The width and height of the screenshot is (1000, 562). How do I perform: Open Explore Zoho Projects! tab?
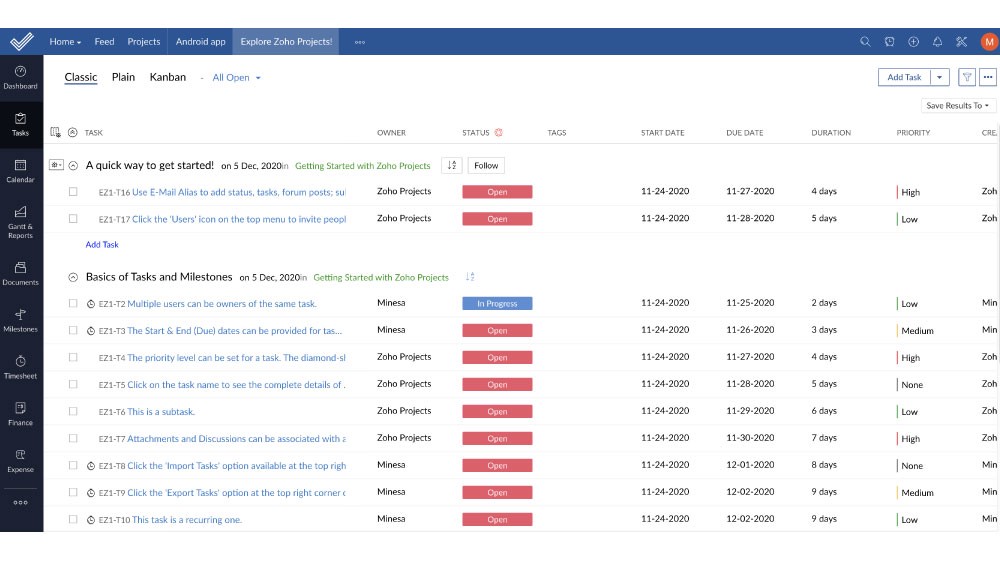click(286, 41)
